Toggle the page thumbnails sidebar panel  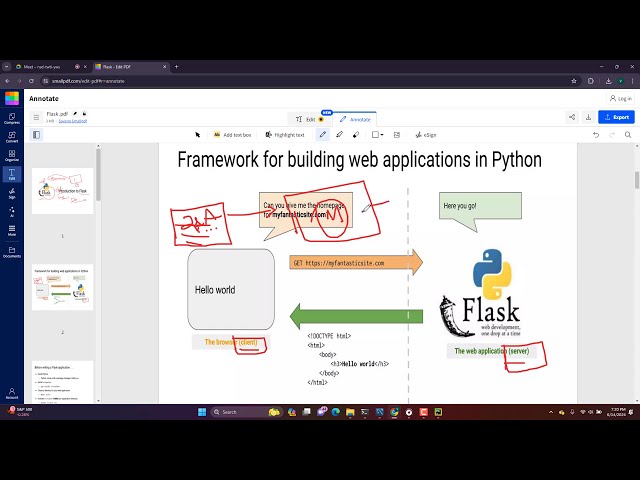[36, 135]
